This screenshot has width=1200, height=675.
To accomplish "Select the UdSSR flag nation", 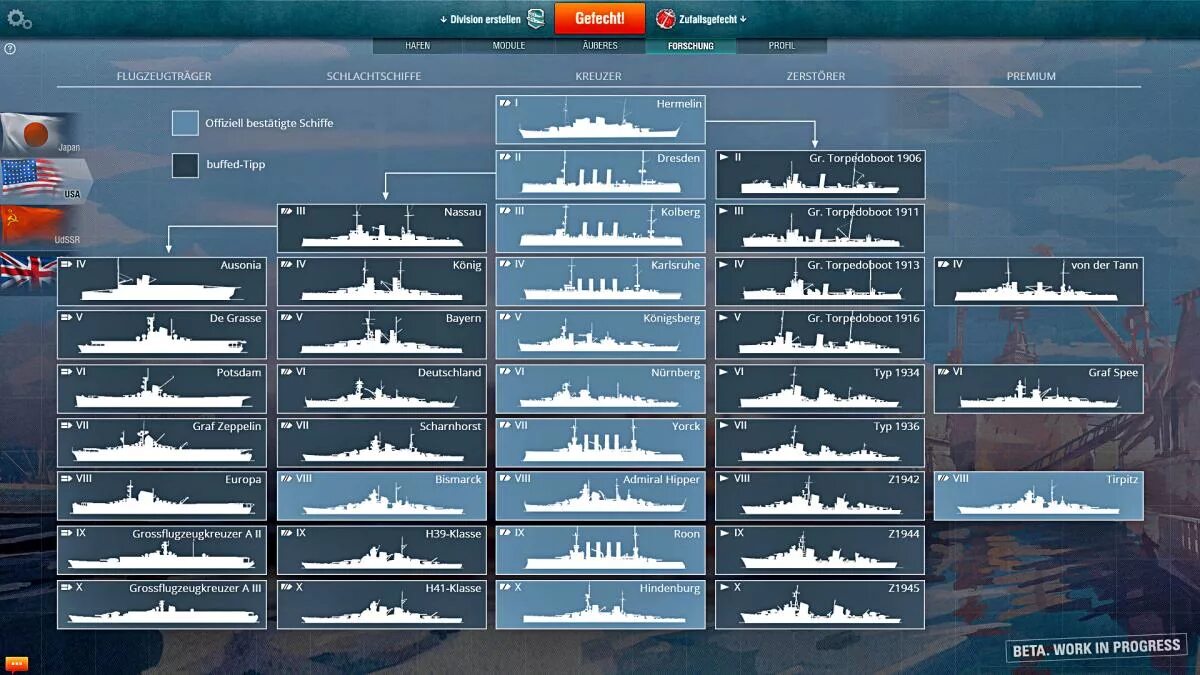I will coord(40,226).
